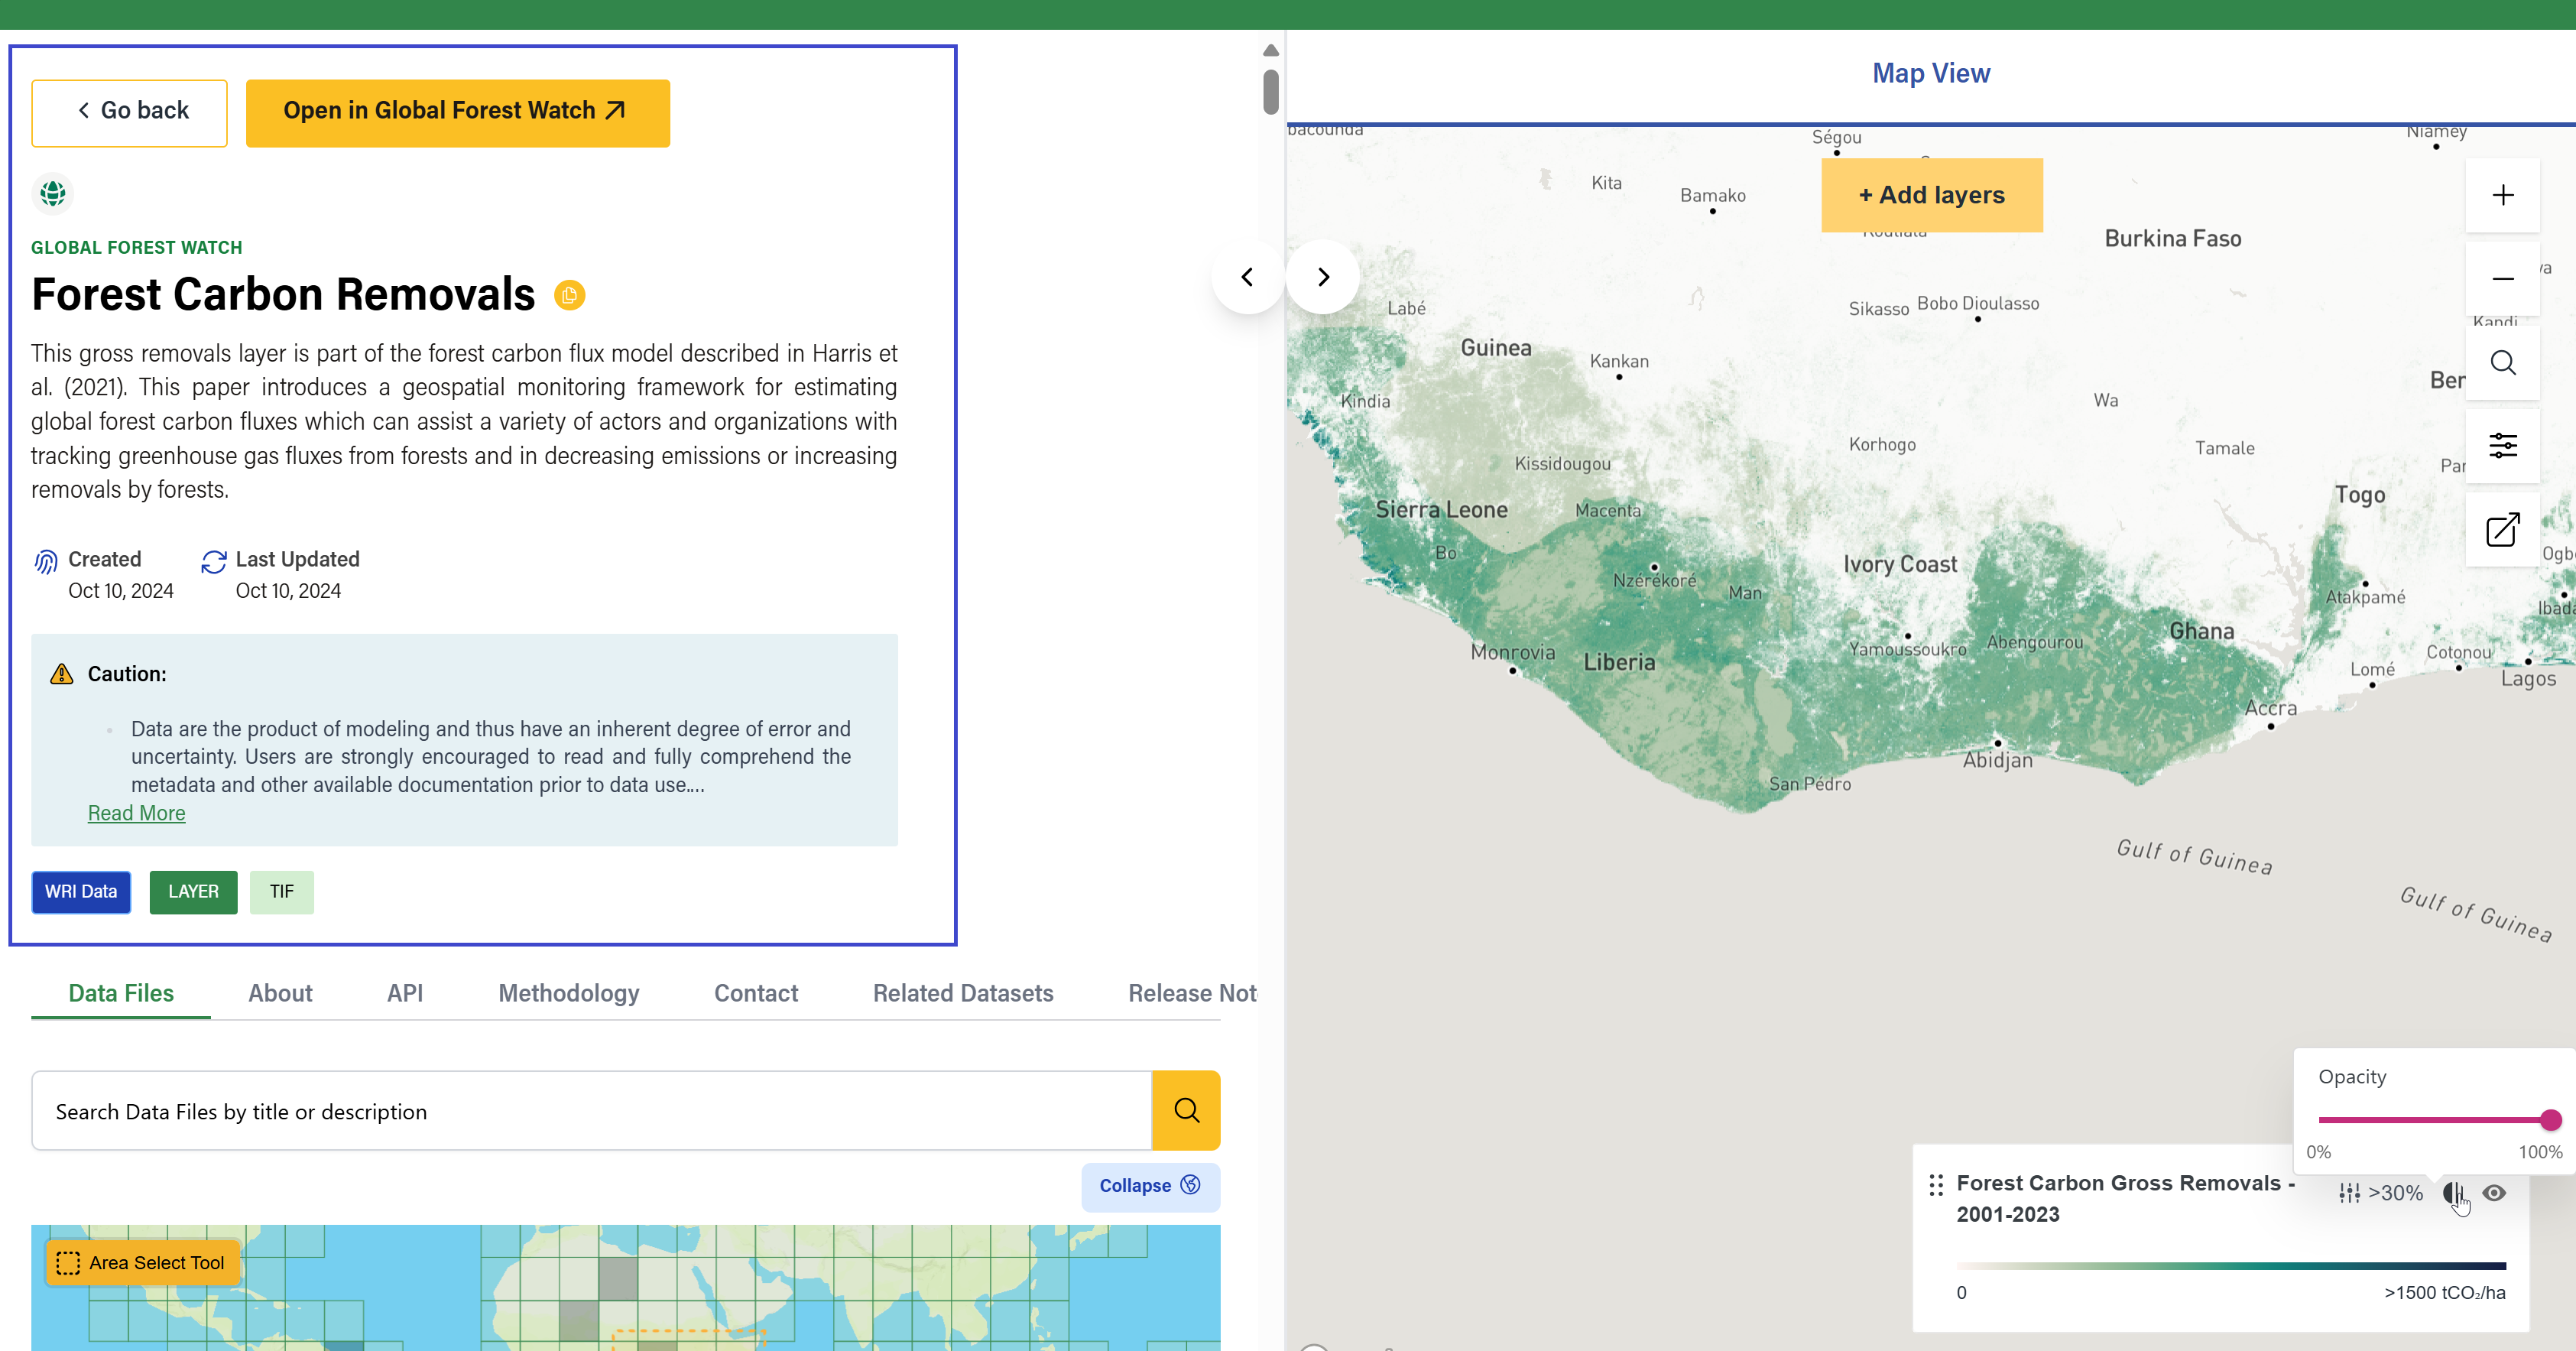
Task: Click the layer opacity icon in legend
Action: point(2452,1192)
